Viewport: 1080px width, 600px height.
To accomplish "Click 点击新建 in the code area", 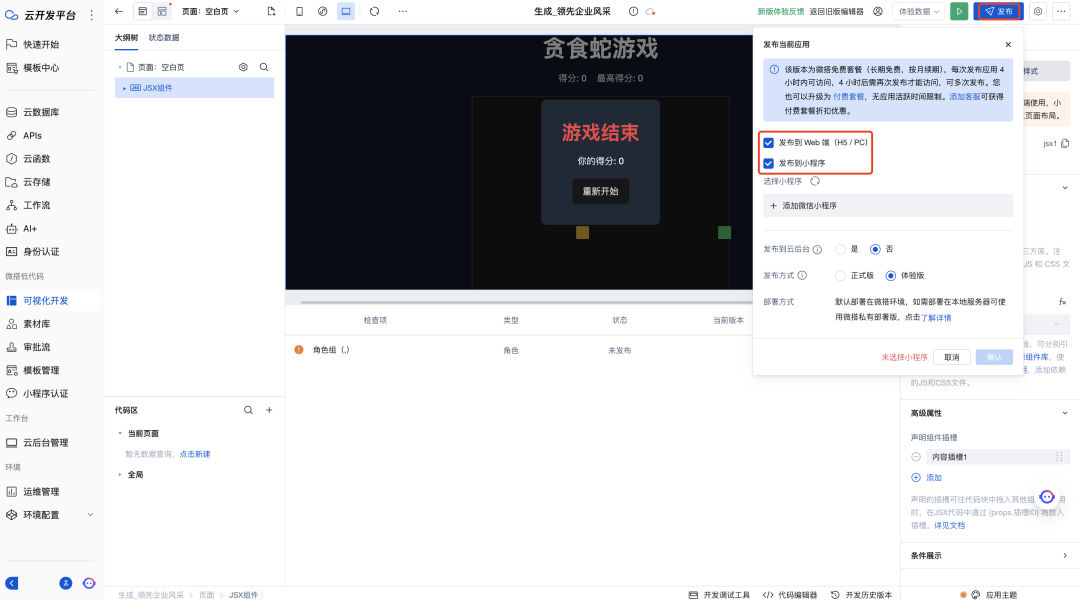I will coord(195,454).
